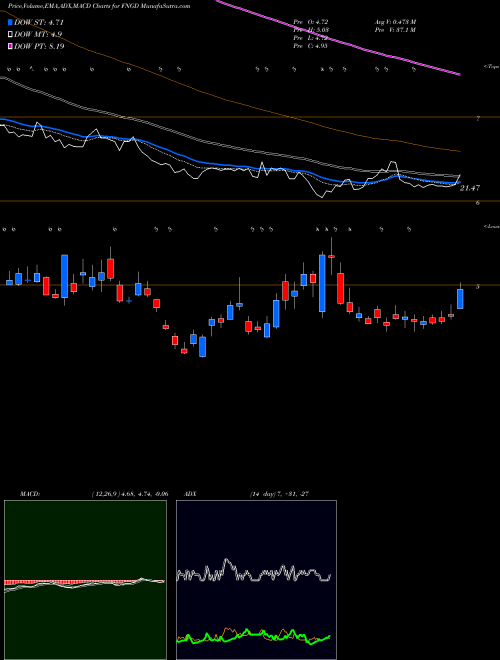Viewport: 500px width, 660px height.
Task: Click the white DOW MT legend swatch
Action: click(11, 34)
